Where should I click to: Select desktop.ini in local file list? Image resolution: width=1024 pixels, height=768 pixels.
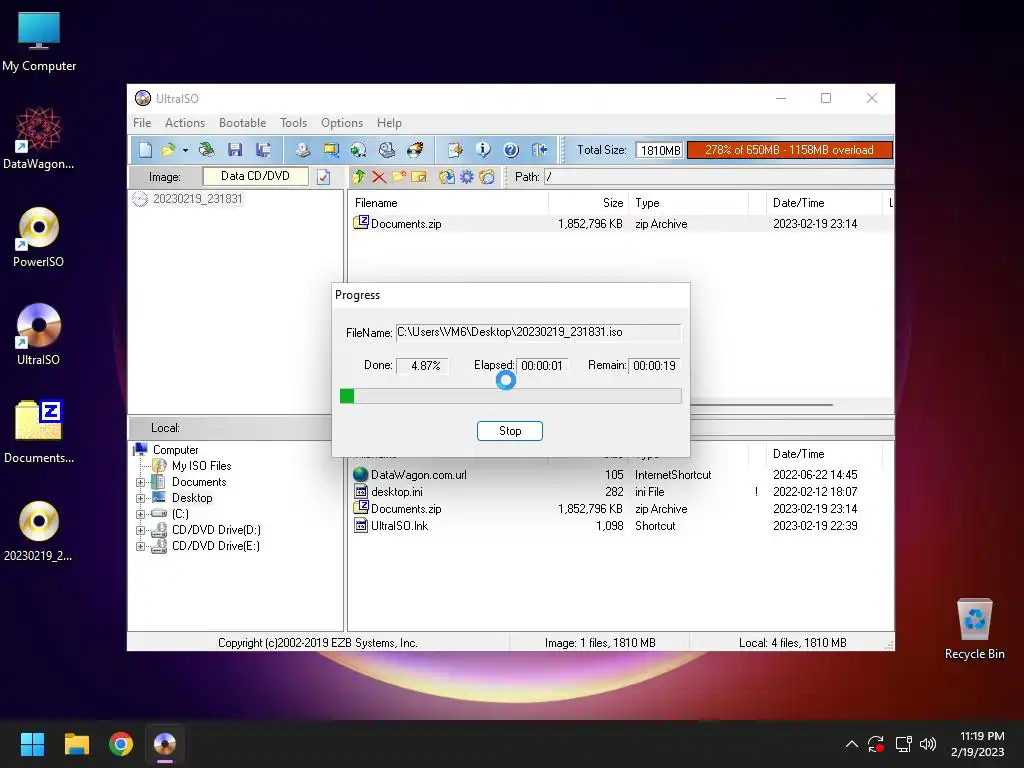click(x=396, y=492)
